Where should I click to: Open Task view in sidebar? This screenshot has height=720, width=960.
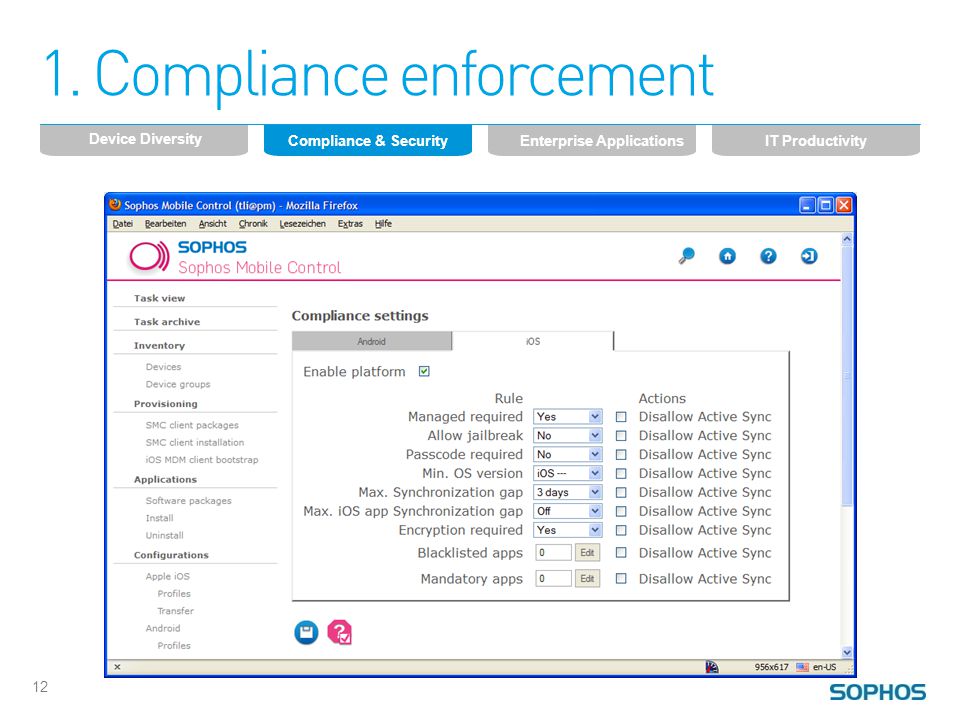(159, 298)
